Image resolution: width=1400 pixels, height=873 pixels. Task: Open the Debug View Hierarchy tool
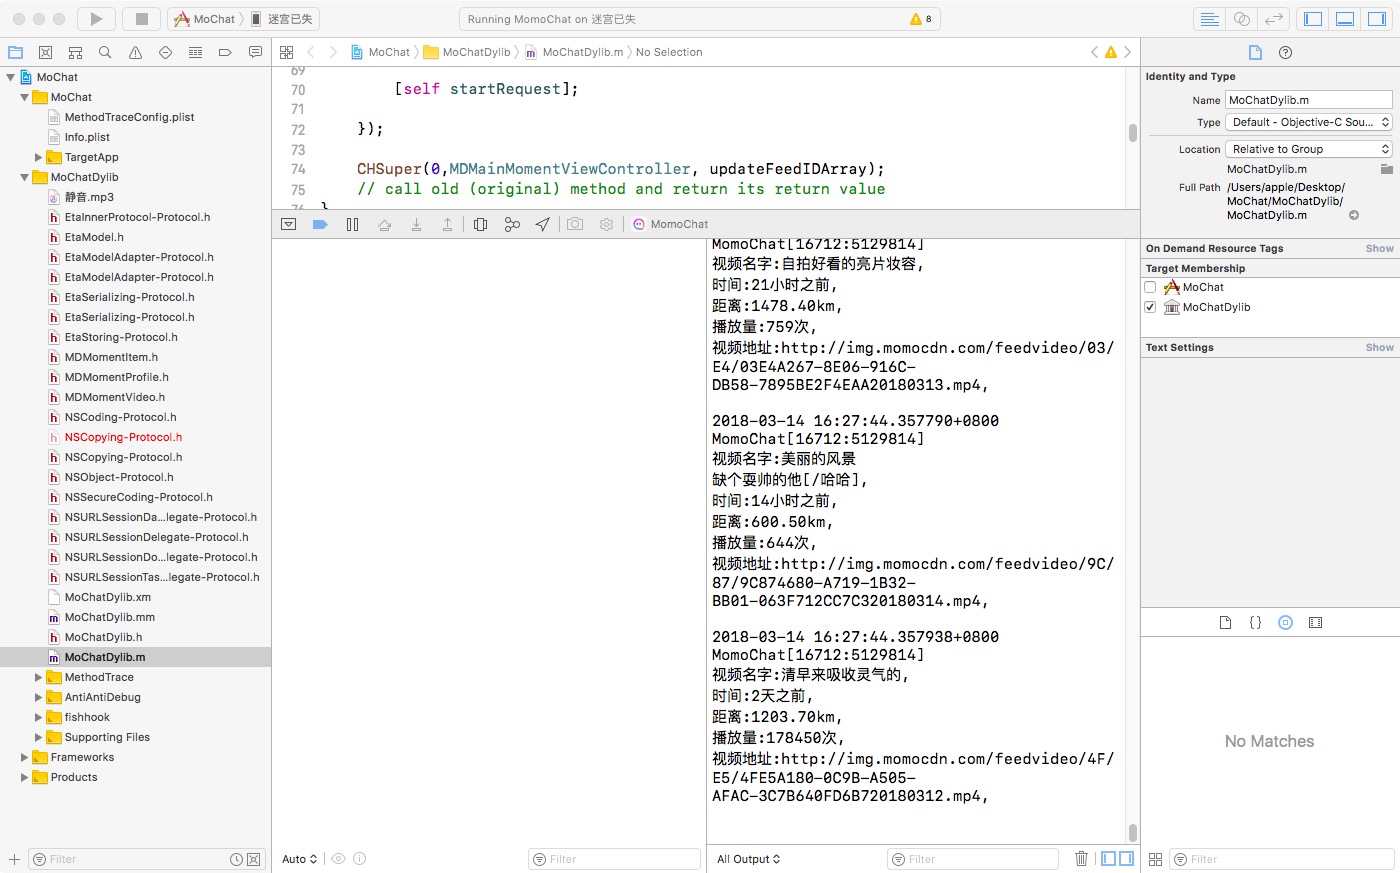coord(480,224)
